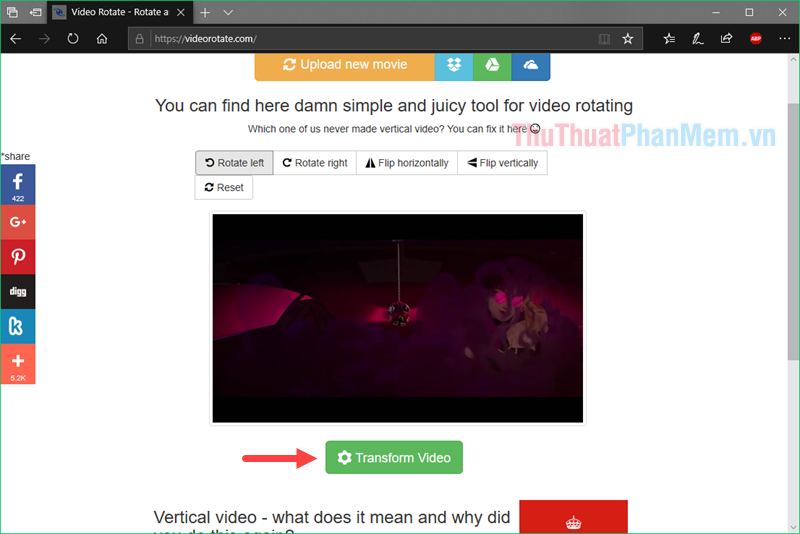The width and height of the screenshot is (800, 534).
Task: Add this page to favorites star
Action: (x=628, y=39)
